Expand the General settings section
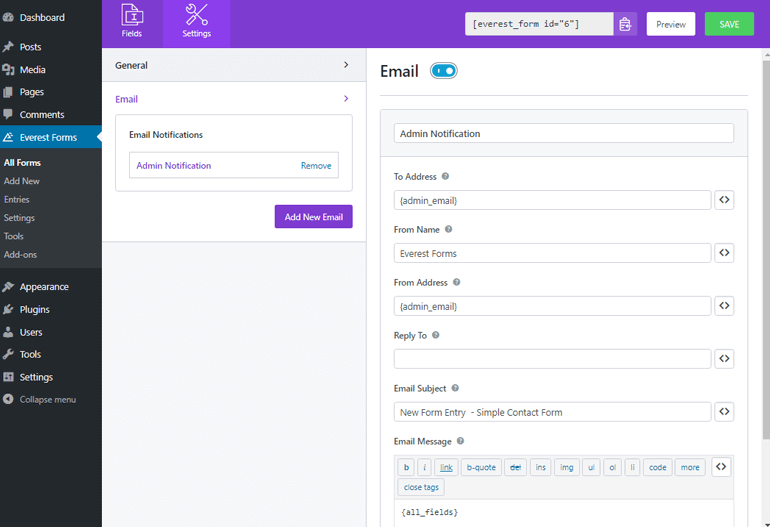Viewport: 770px width, 527px height. click(x=233, y=65)
